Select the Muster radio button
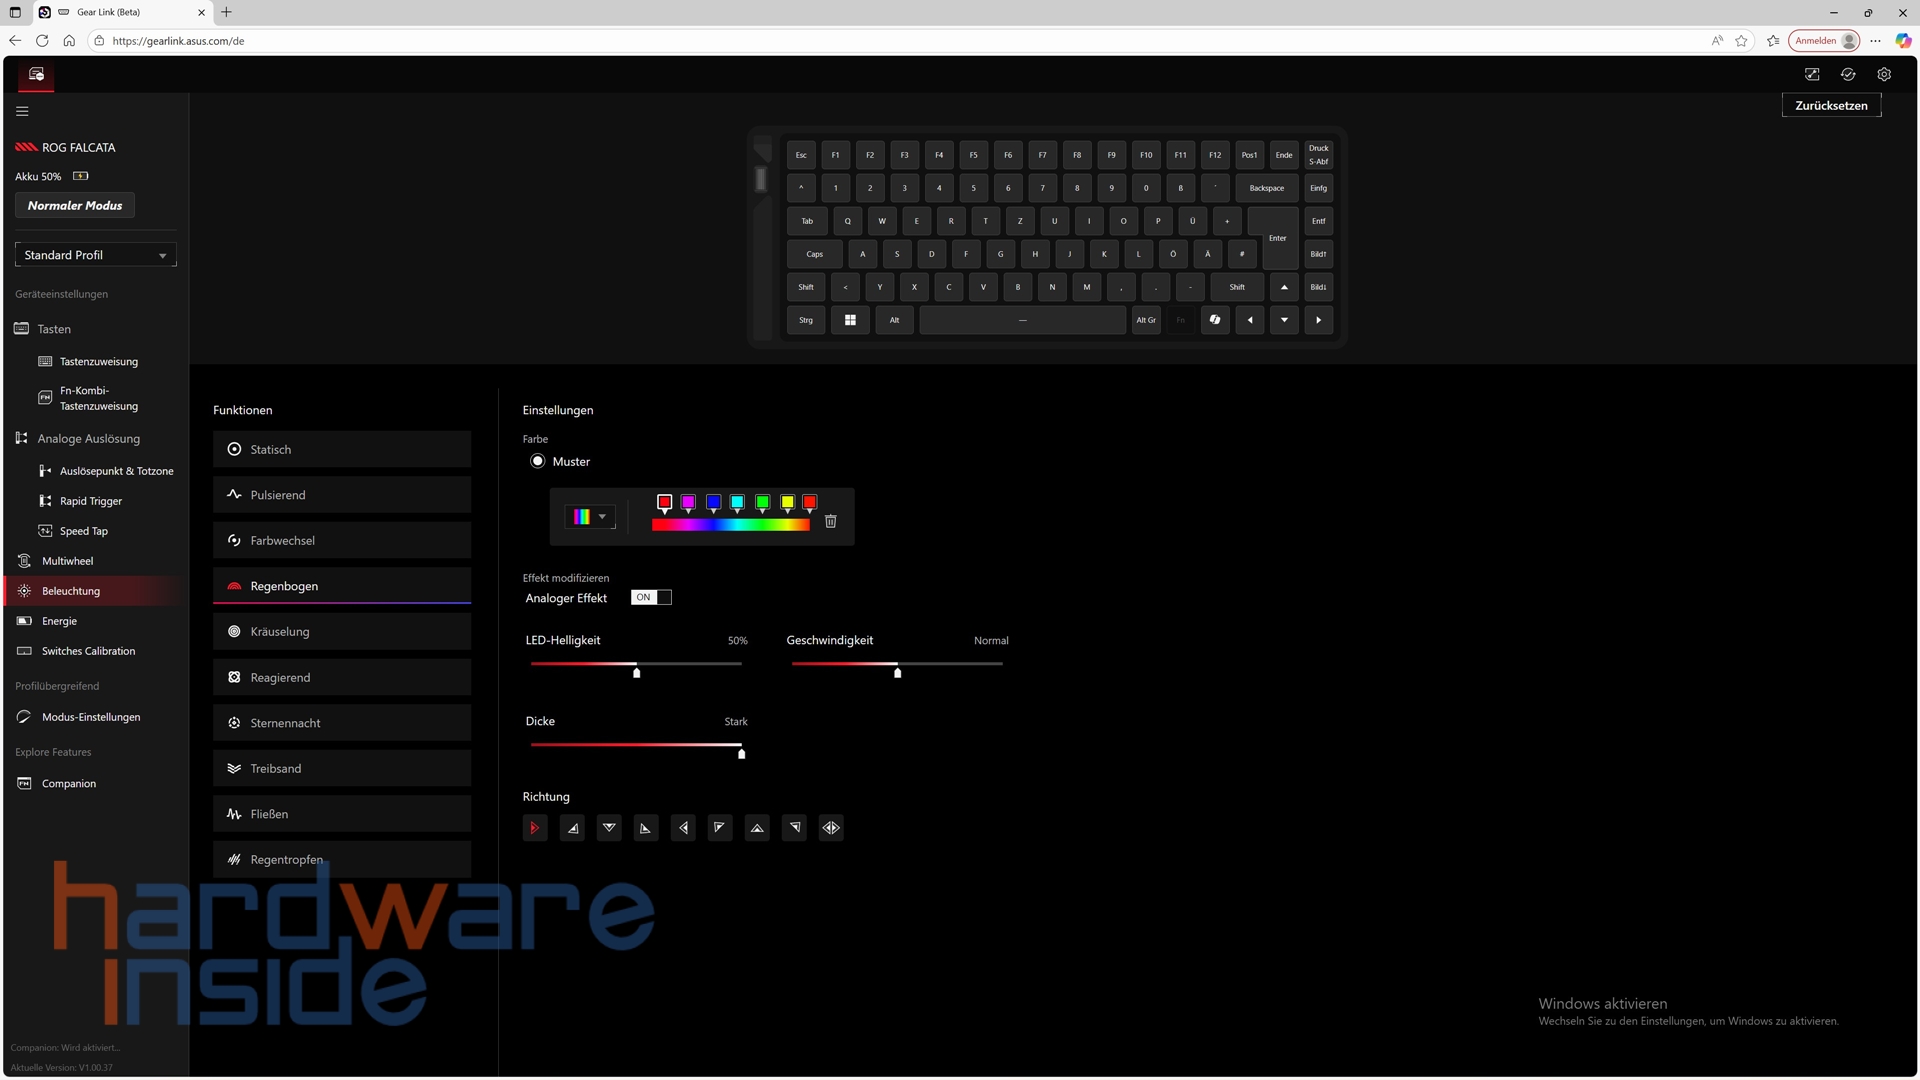Image resolution: width=1920 pixels, height=1080 pixels. coord(538,461)
